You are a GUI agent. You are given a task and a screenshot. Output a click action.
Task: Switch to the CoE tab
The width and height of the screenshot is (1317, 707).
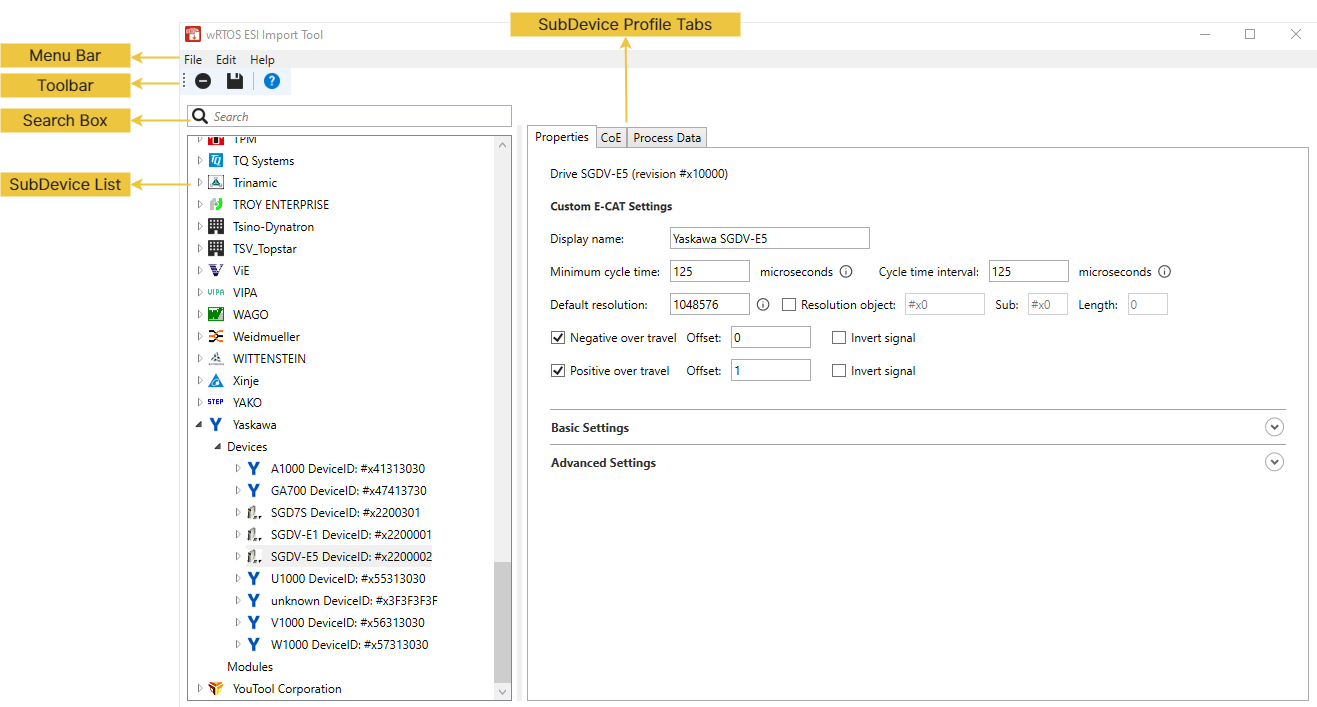tap(611, 138)
